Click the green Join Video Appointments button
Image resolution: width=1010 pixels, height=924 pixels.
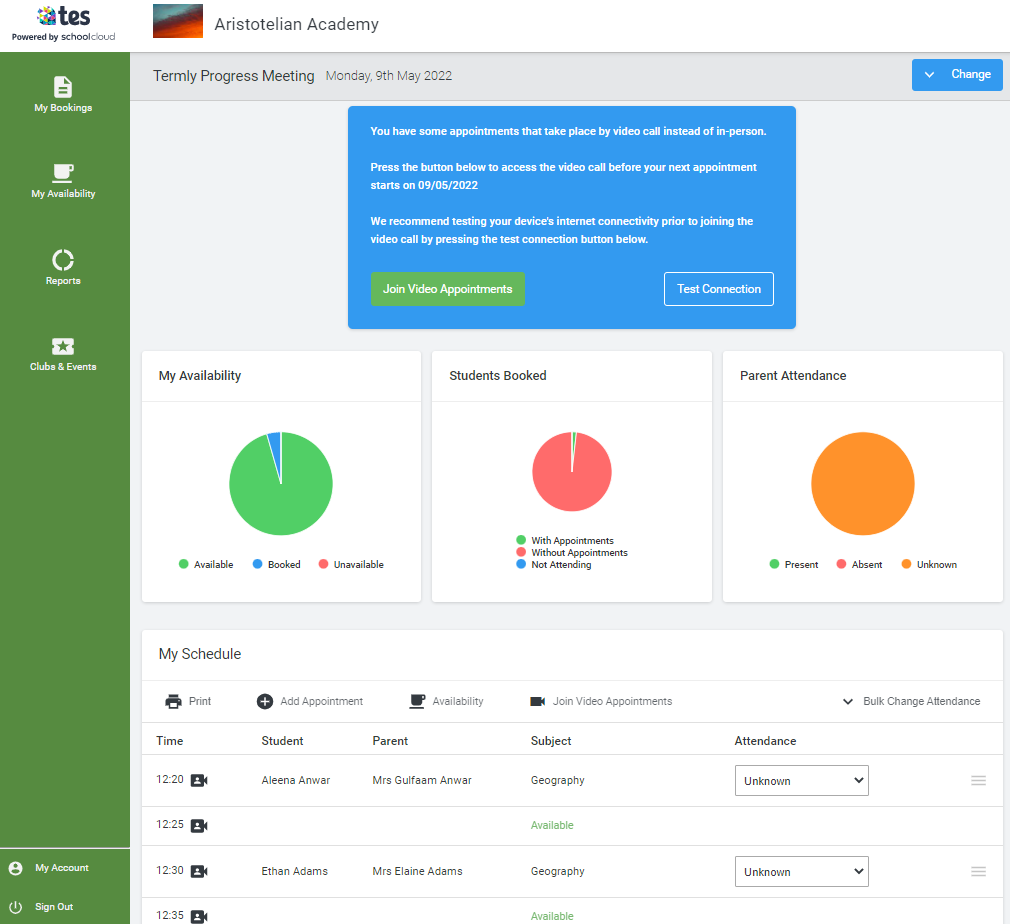[448, 289]
